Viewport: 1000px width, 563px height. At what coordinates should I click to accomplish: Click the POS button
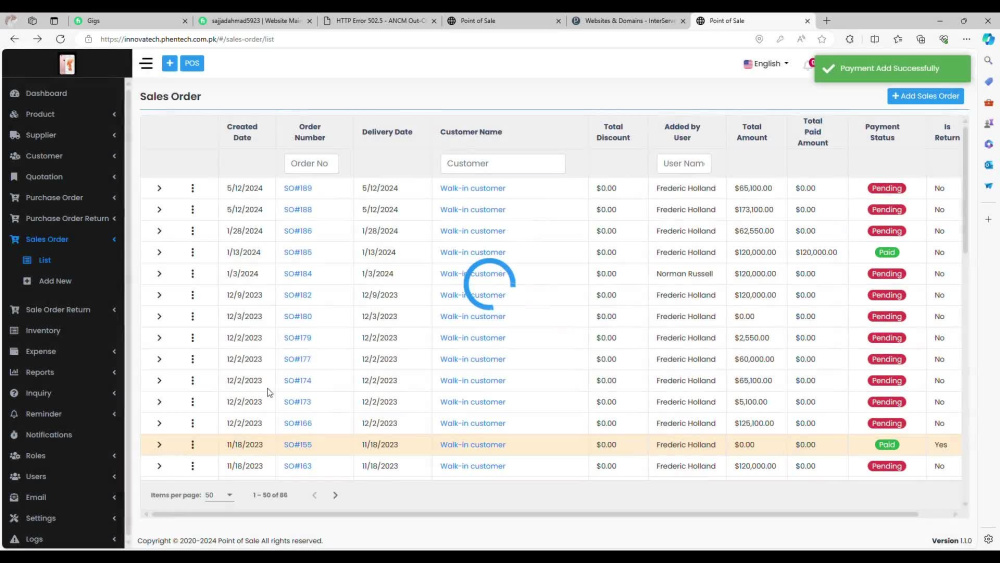click(192, 63)
